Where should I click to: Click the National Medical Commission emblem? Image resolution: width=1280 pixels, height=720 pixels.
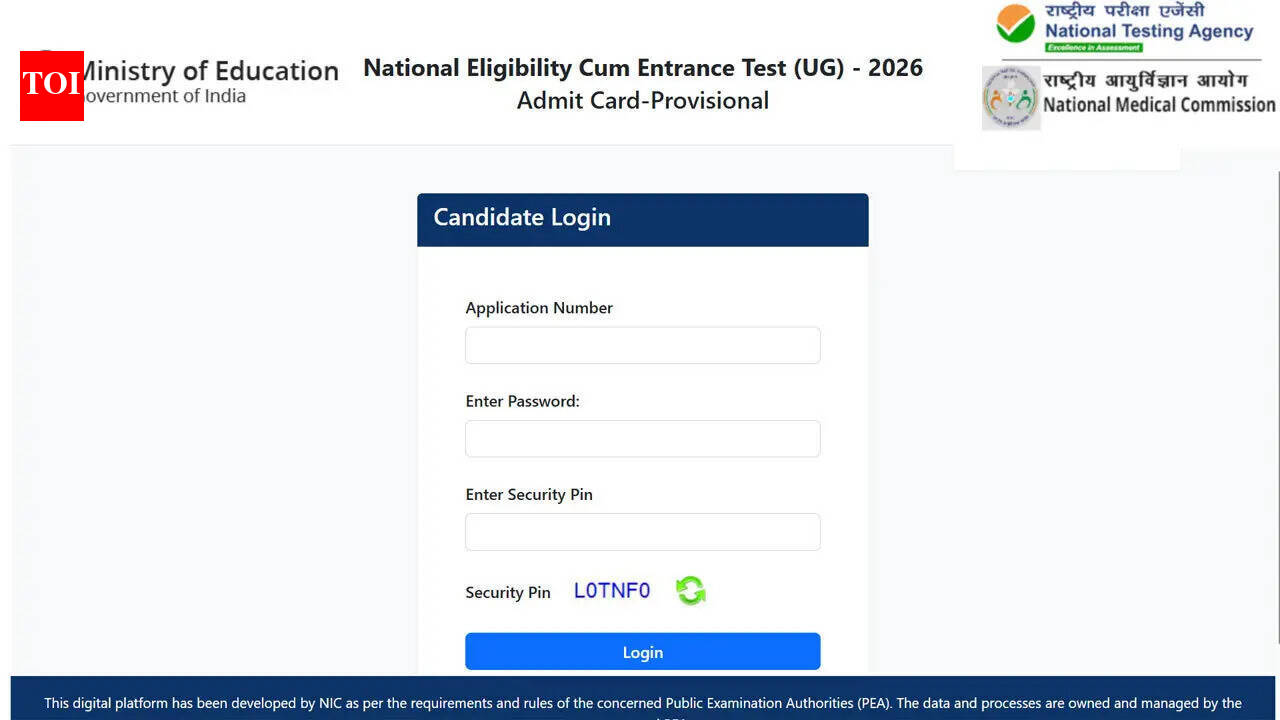(1010, 98)
